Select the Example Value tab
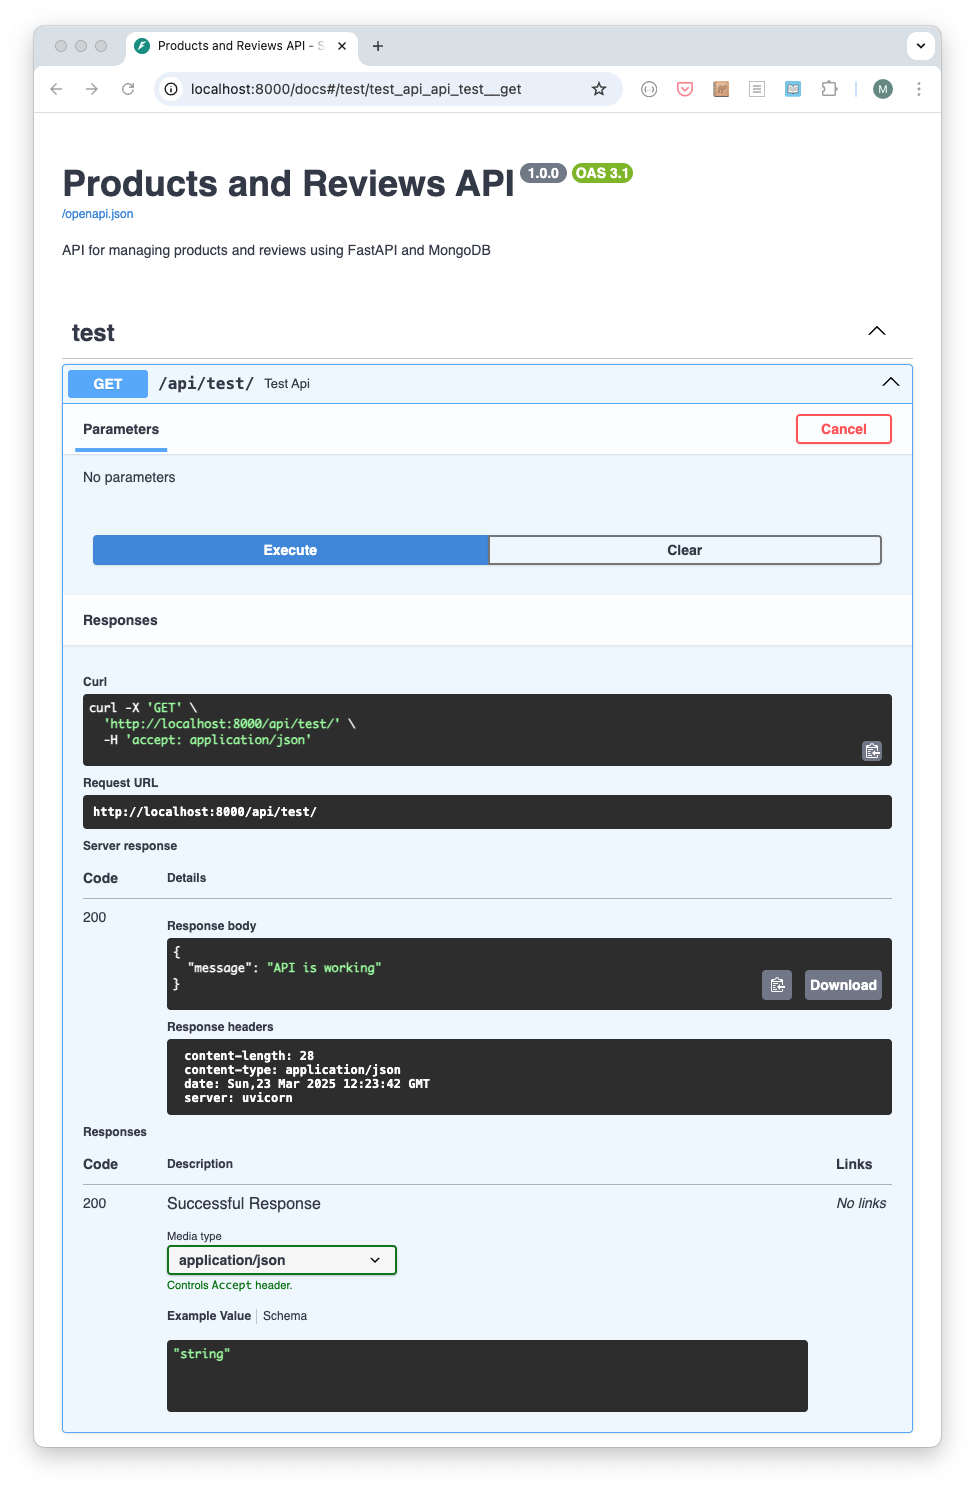Image resolution: width=975 pixels, height=1489 pixels. pos(209,1316)
